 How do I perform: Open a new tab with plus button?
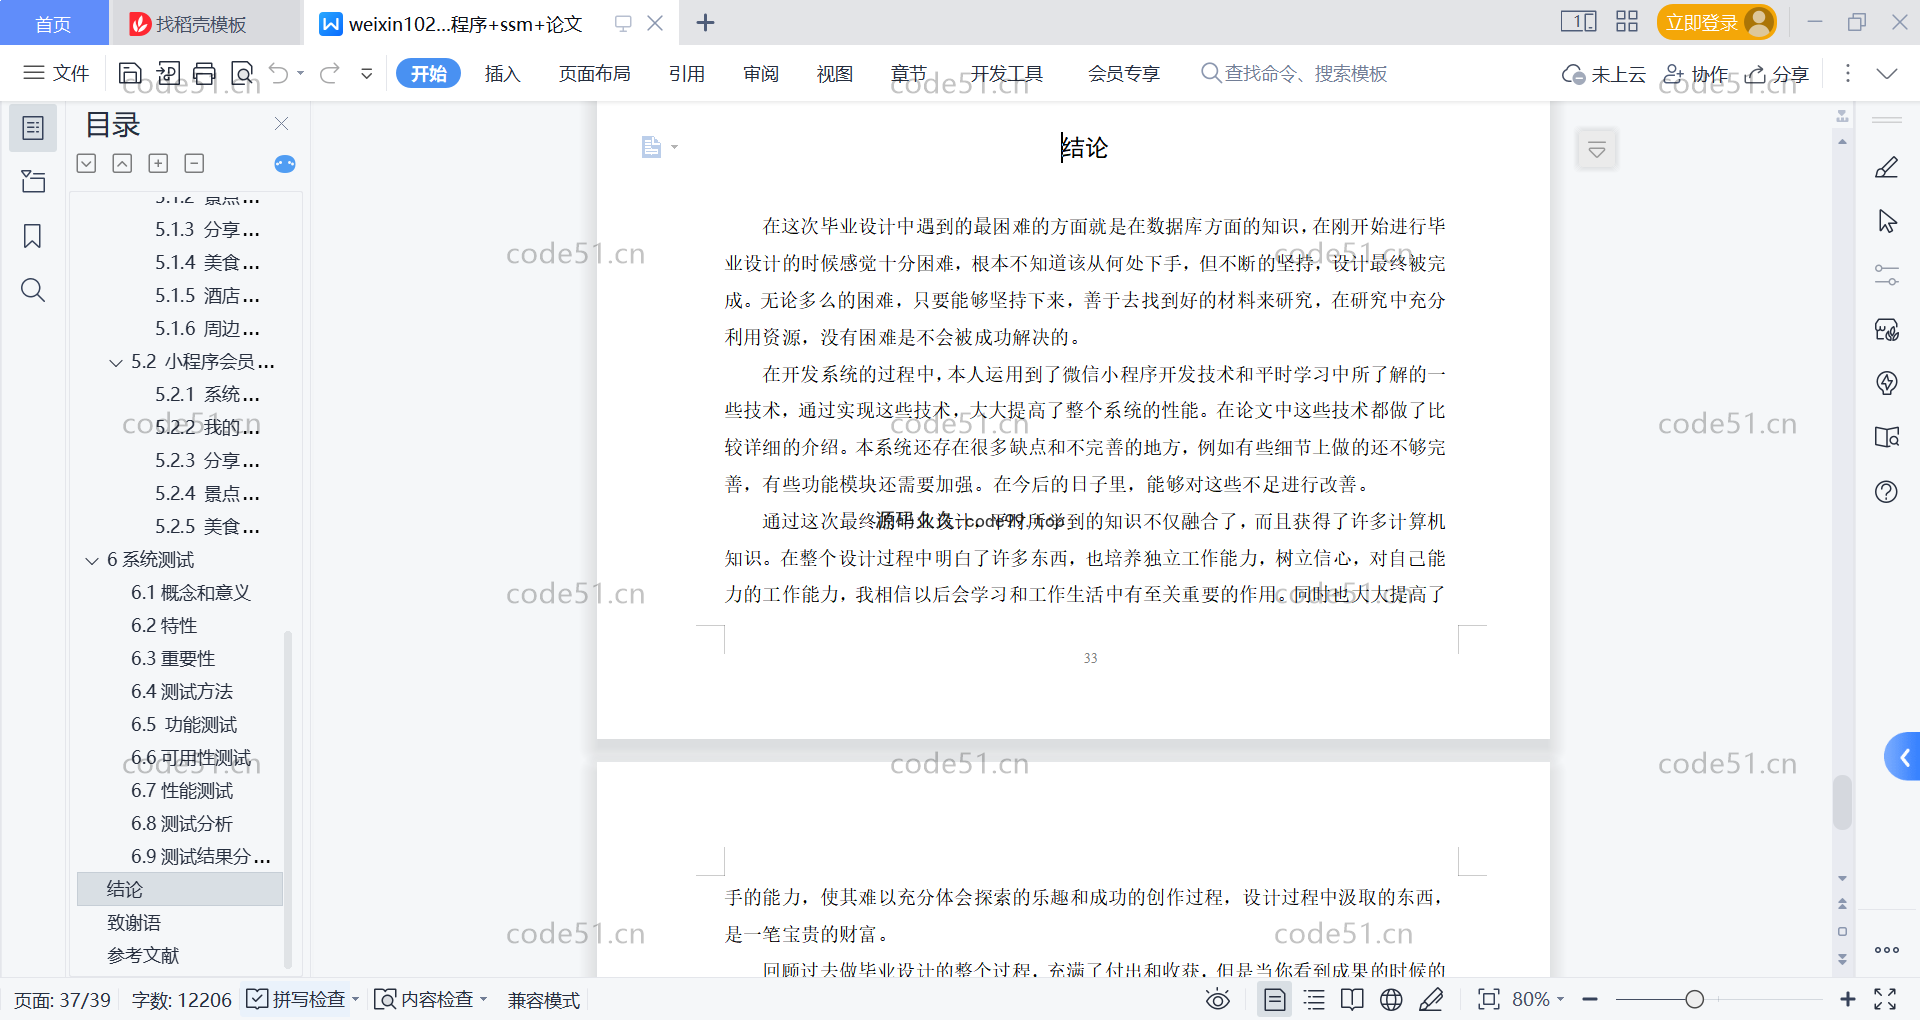coord(705,22)
